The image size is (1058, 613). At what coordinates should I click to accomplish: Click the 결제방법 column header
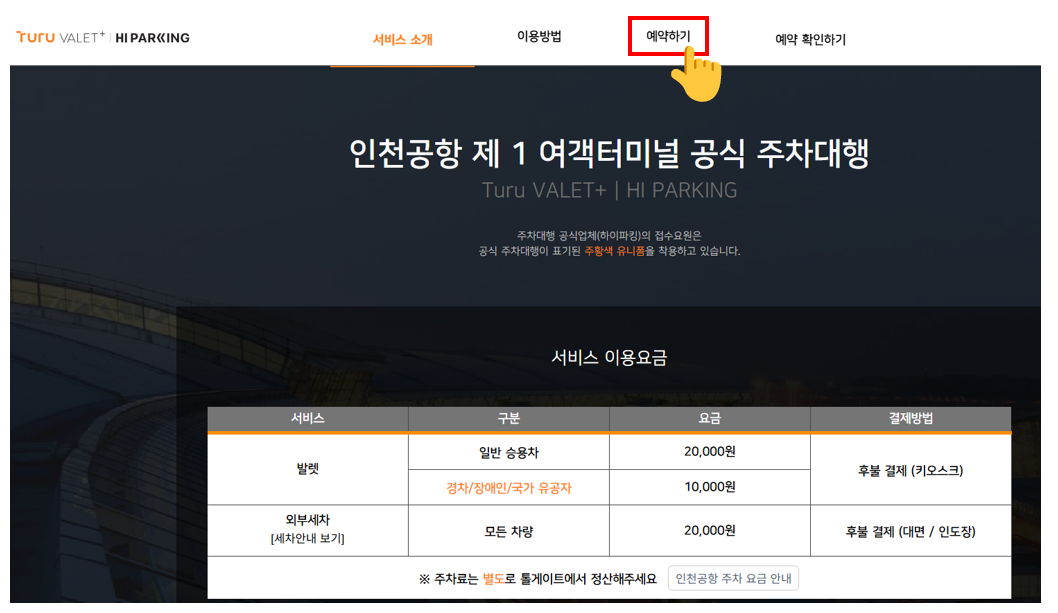[x=911, y=419]
